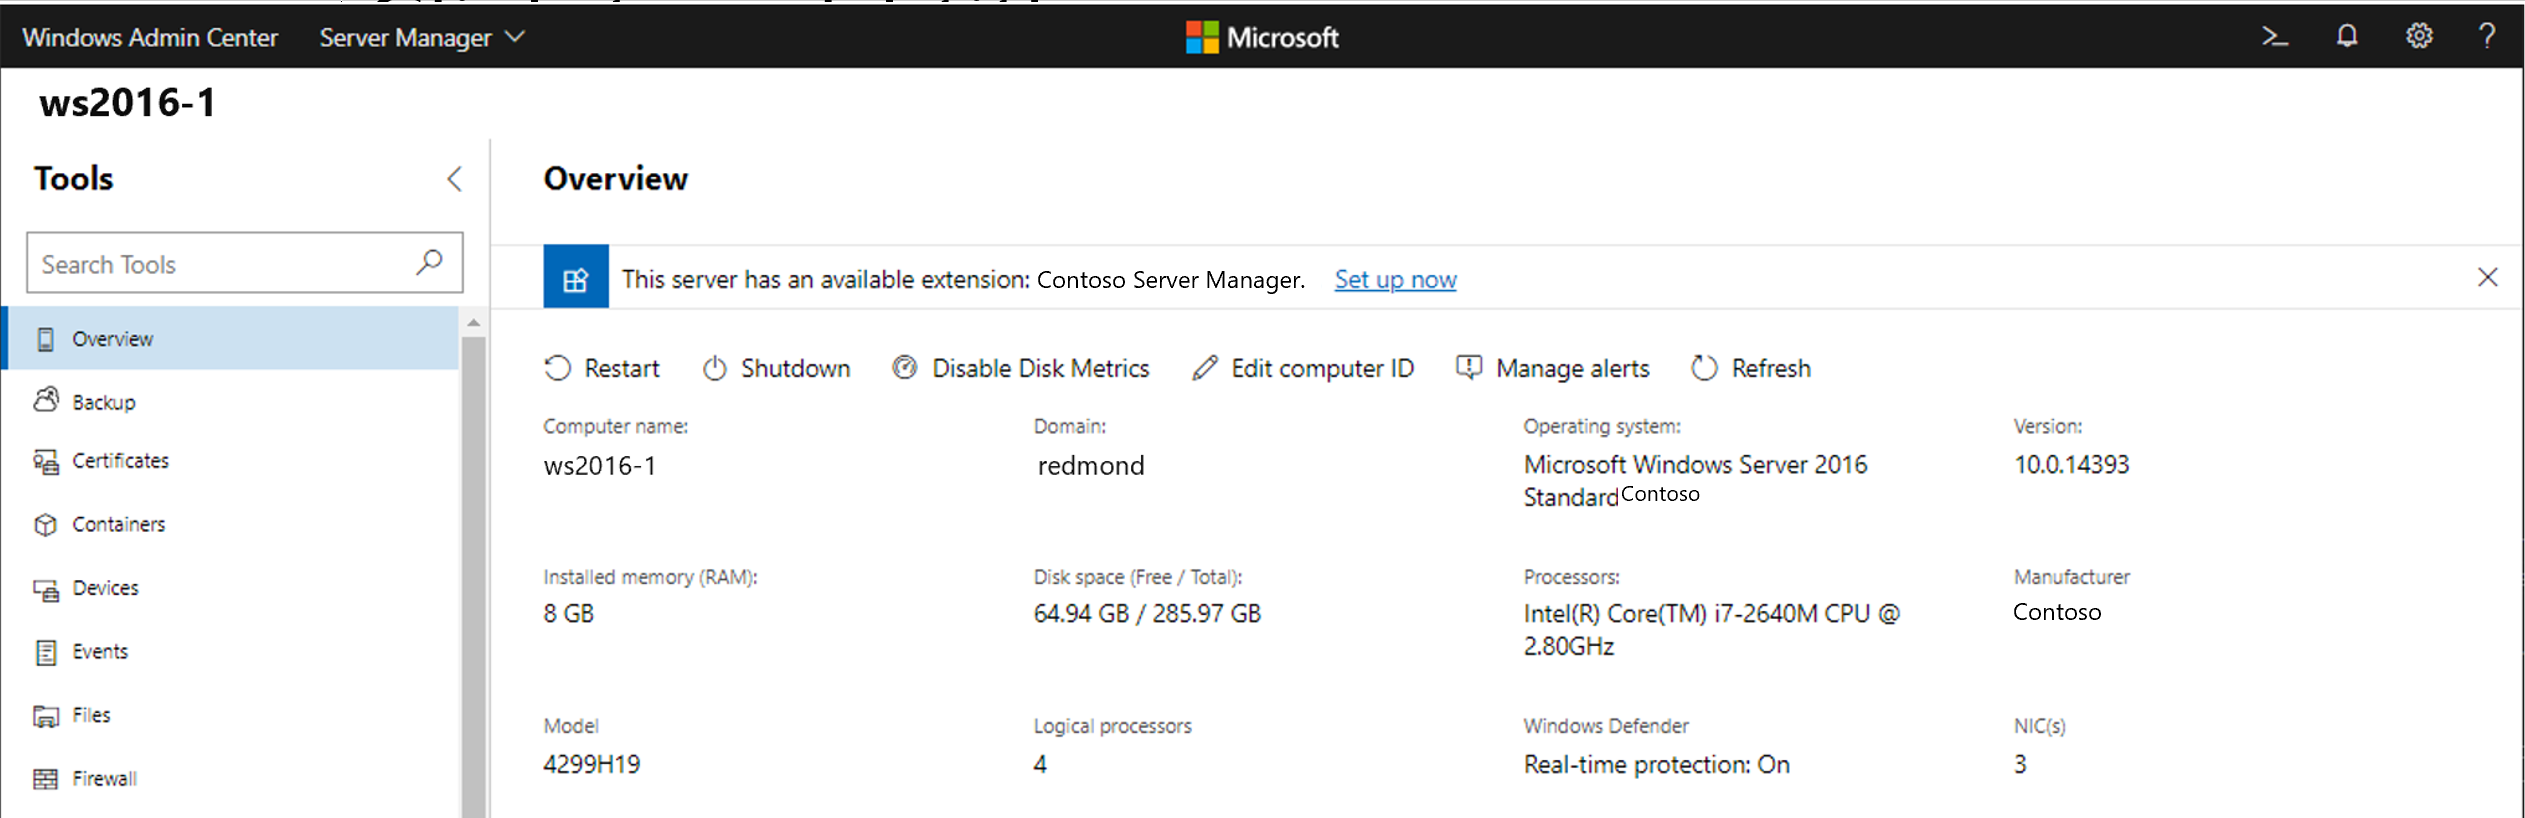Screen dimensions: 2525x818
Task: Click the Restart button label
Action: (x=622, y=368)
